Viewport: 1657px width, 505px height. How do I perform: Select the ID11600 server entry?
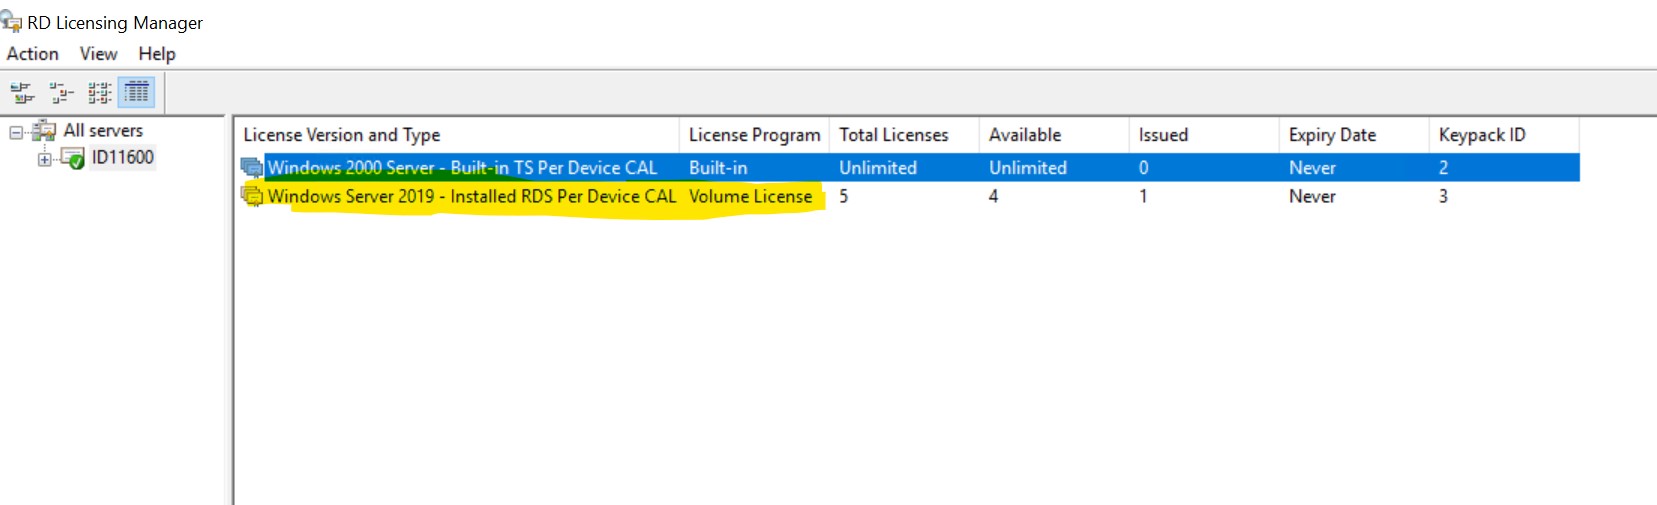(x=123, y=157)
